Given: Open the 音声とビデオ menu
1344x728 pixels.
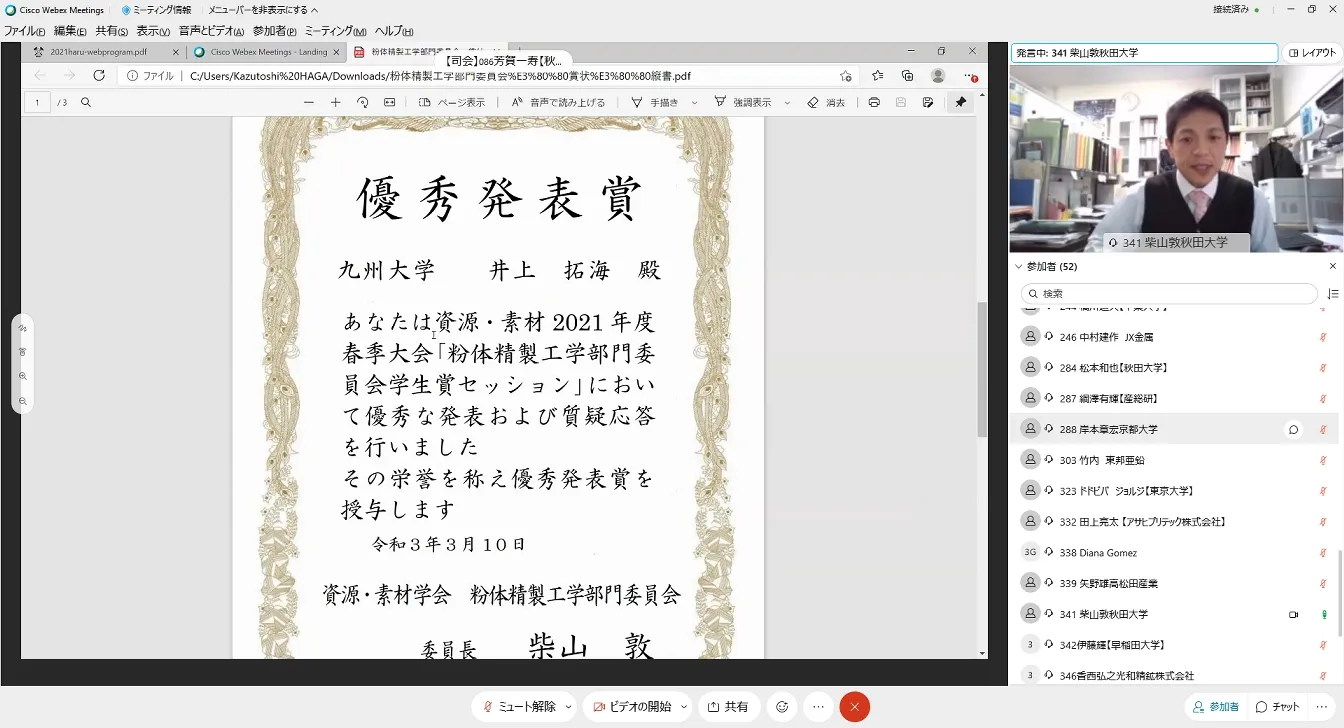Looking at the screenshot, I should tap(211, 31).
